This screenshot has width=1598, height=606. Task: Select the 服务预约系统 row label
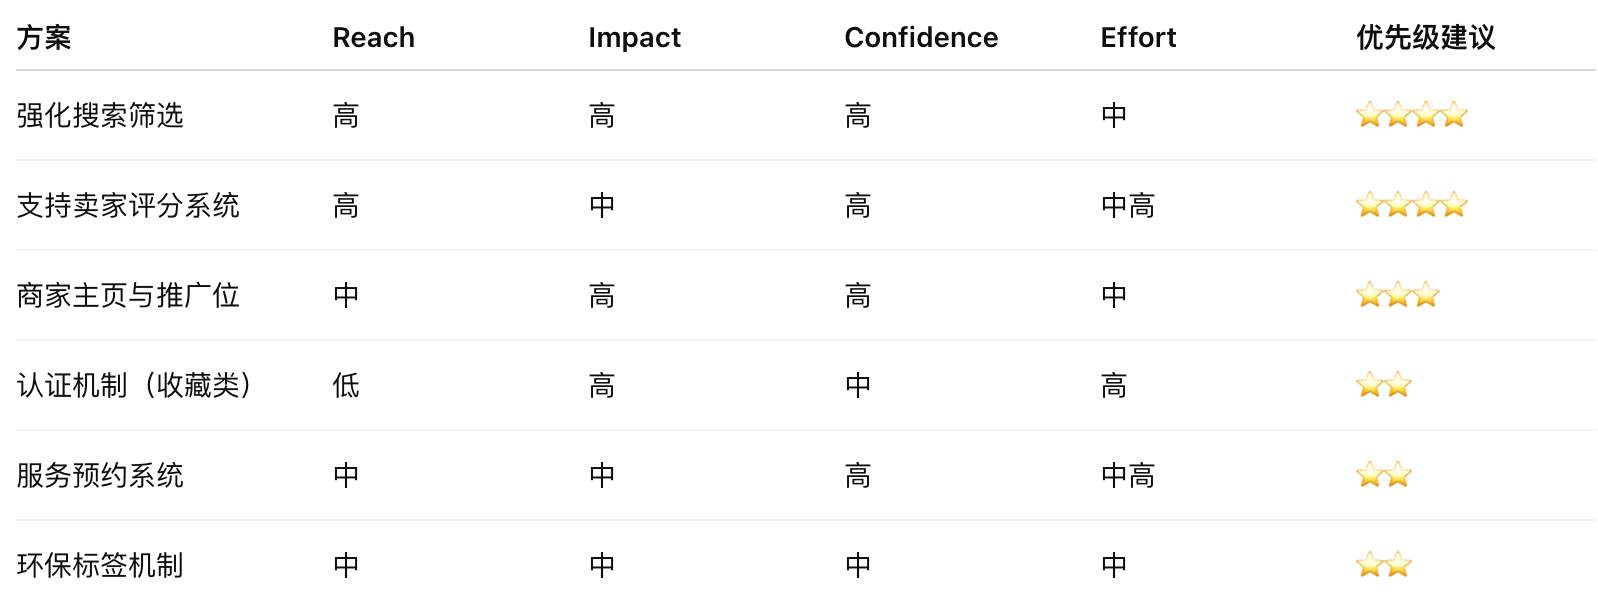(x=100, y=475)
